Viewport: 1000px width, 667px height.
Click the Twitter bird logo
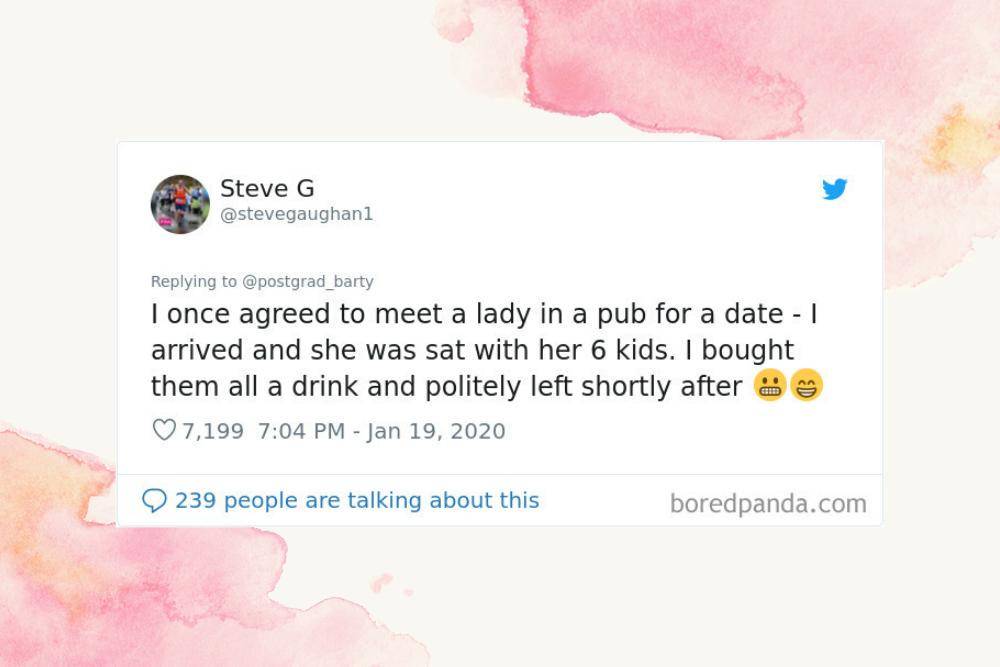pyautogui.click(x=834, y=189)
